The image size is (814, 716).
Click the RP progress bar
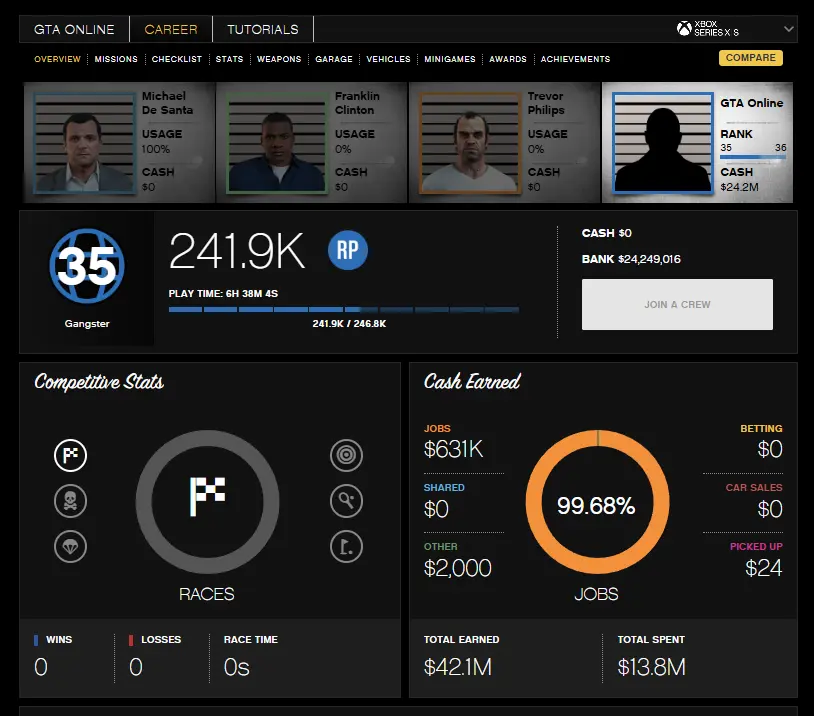343,310
